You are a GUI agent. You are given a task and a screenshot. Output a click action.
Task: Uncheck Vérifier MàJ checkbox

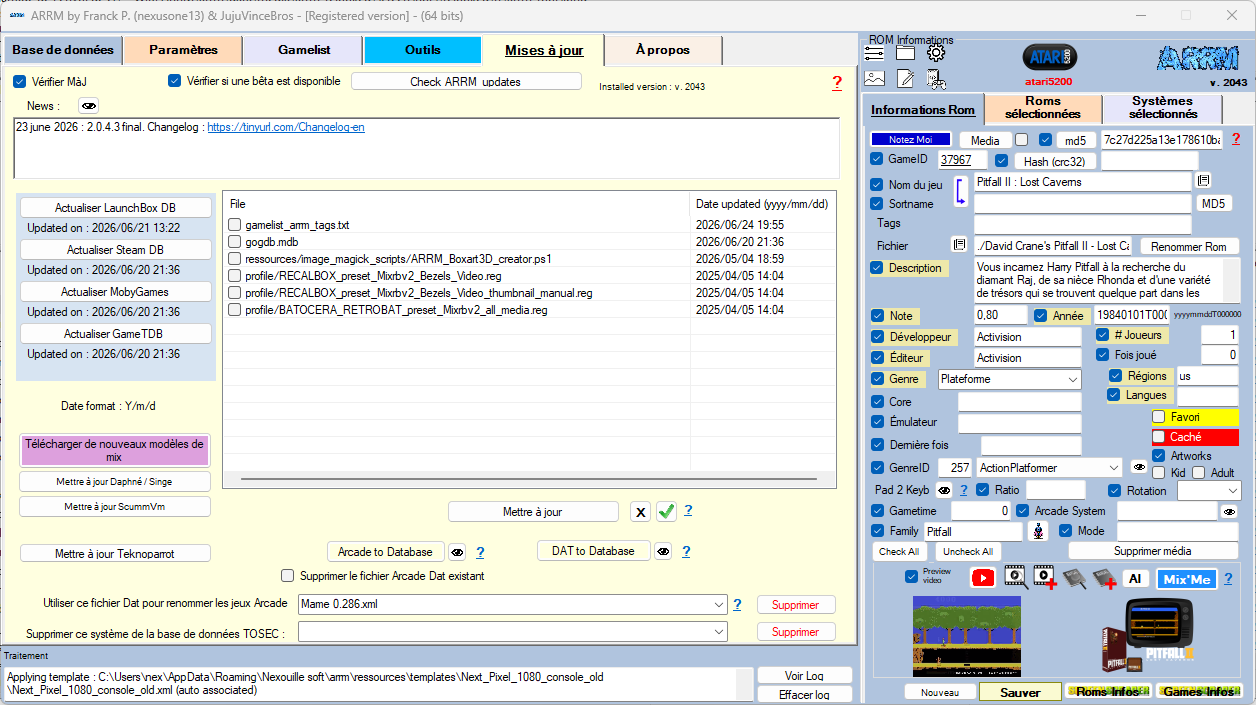[x=19, y=82]
